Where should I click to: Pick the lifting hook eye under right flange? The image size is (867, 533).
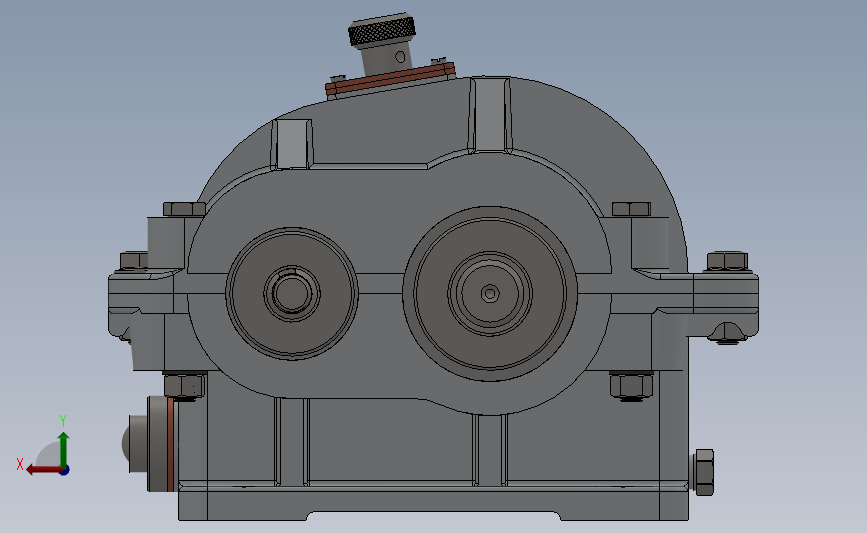pyautogui.click(x=728, y=332)
